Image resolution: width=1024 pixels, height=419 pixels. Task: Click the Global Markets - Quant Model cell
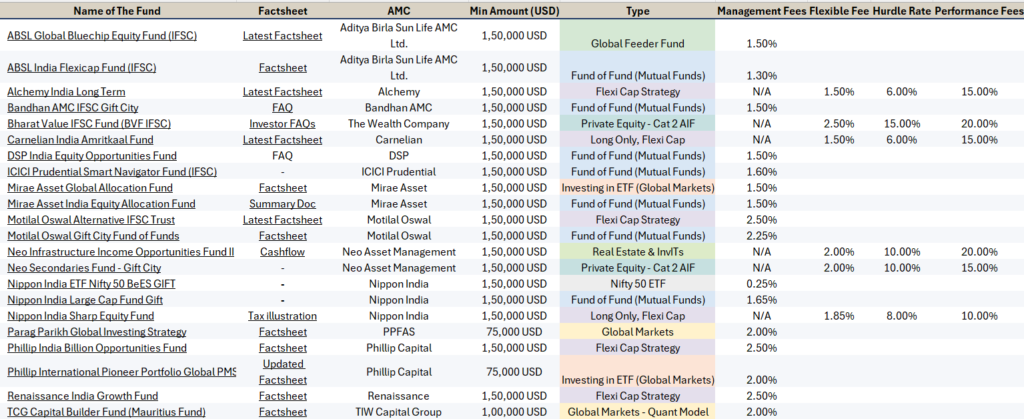[637, 412]
